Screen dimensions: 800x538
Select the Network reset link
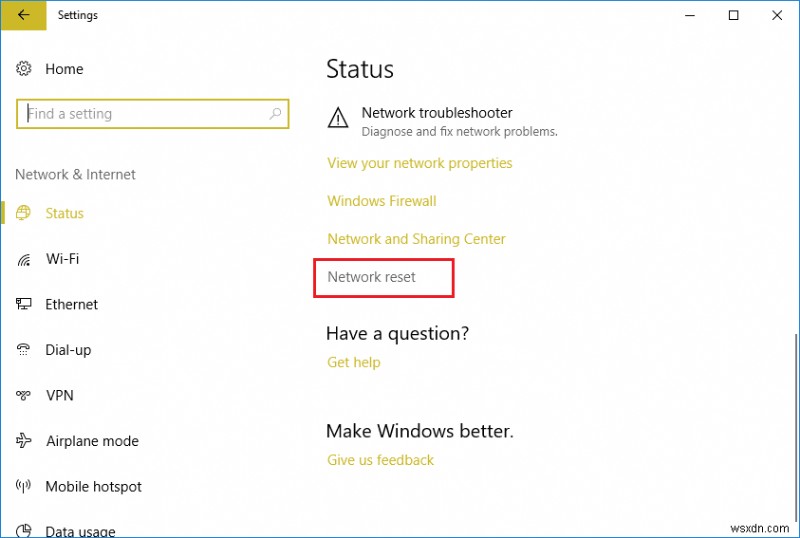pyautogui.click(x=371, y=277)
